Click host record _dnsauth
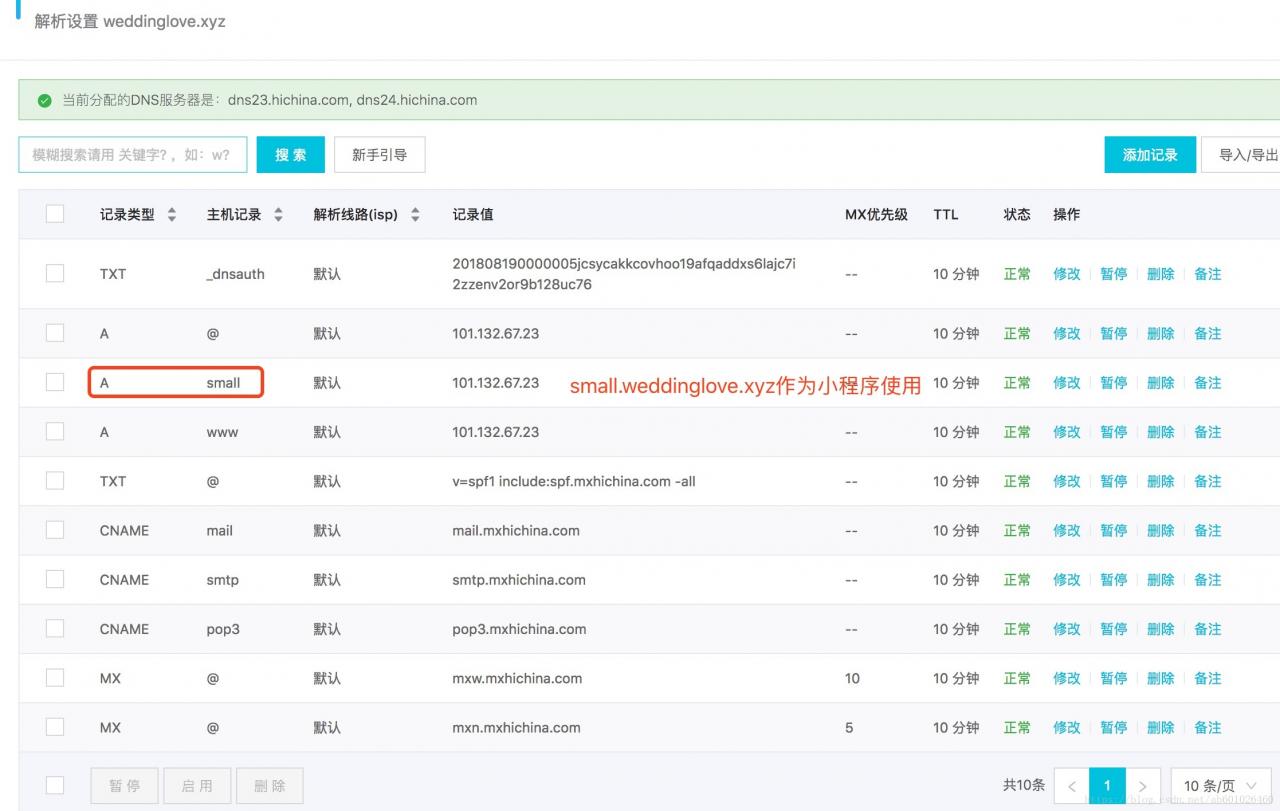 (236, 274)
